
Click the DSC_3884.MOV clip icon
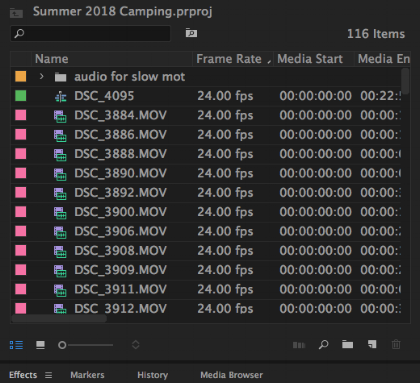pyautogui.click(x=60, y=116)
